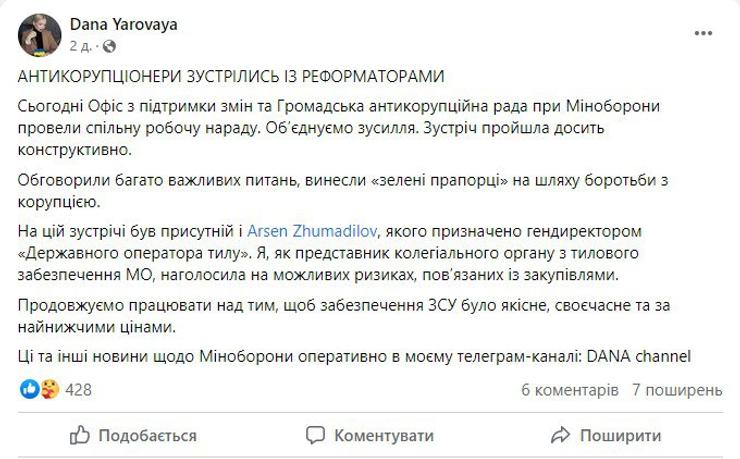740x459 pixels.
Task: Open the Поширити share menu
Action: pyautogui.click(x=606, y=435)
